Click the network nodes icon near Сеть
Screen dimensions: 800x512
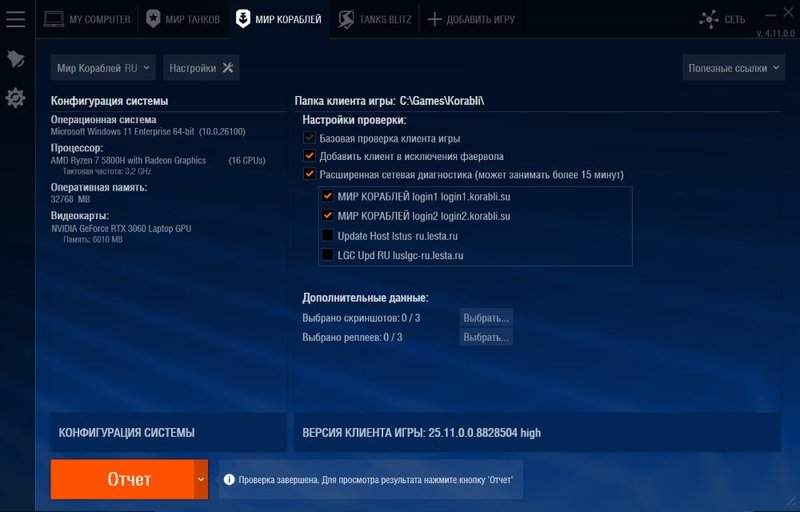710,19
